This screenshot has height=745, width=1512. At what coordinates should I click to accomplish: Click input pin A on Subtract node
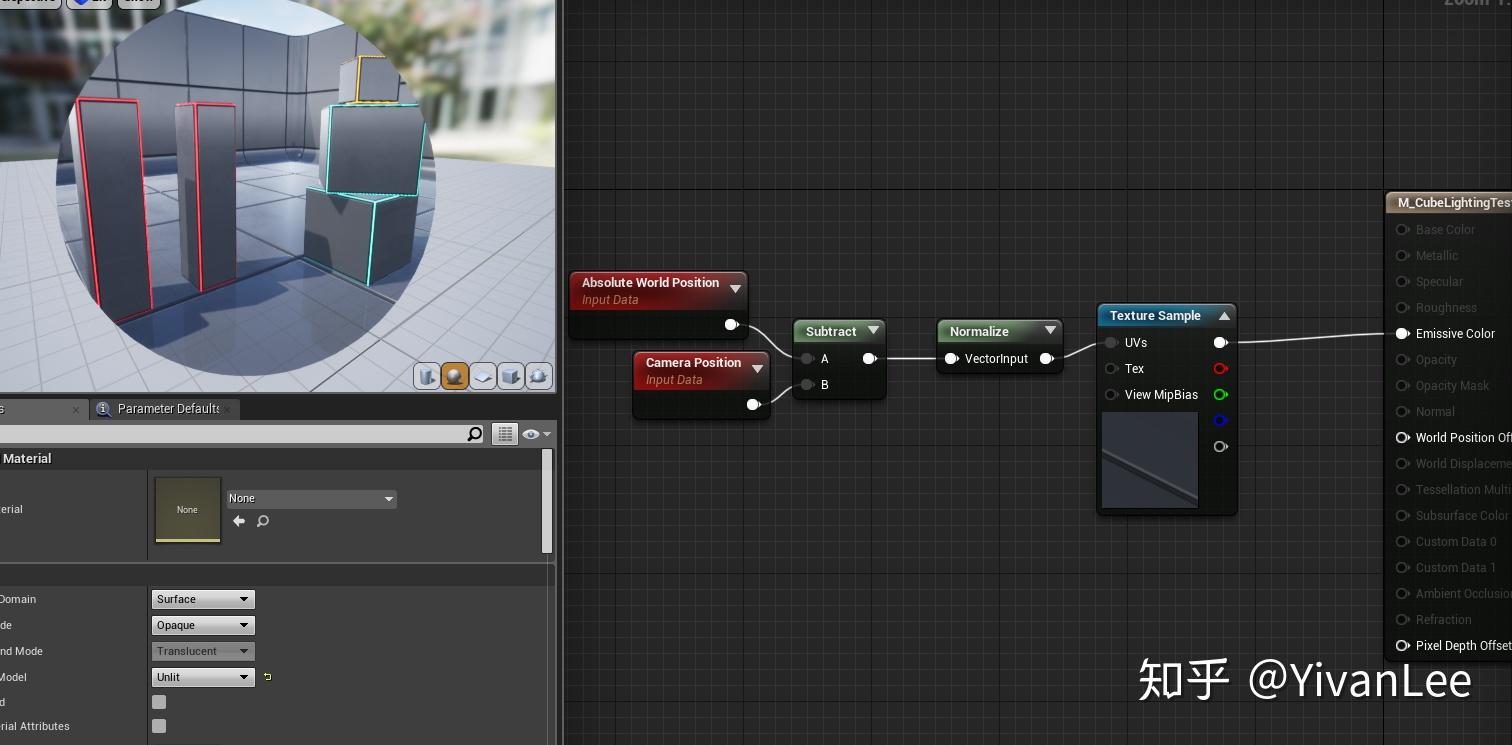click(807, 359)
